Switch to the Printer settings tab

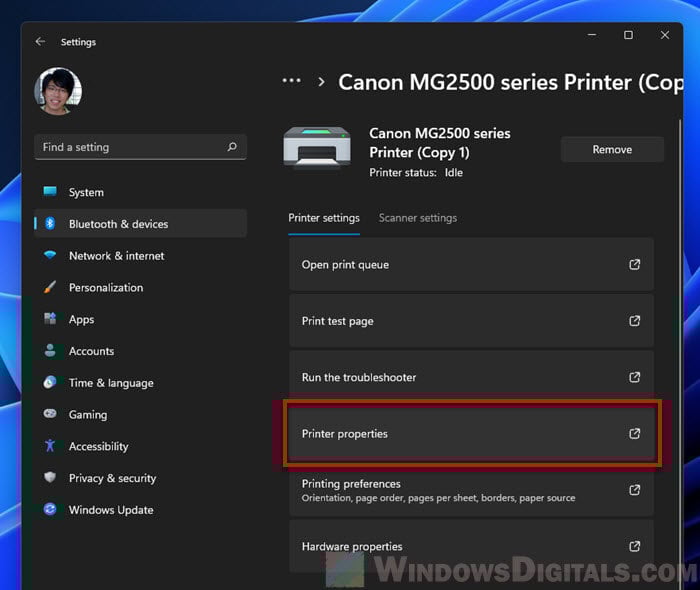click(x=324, y=218)
